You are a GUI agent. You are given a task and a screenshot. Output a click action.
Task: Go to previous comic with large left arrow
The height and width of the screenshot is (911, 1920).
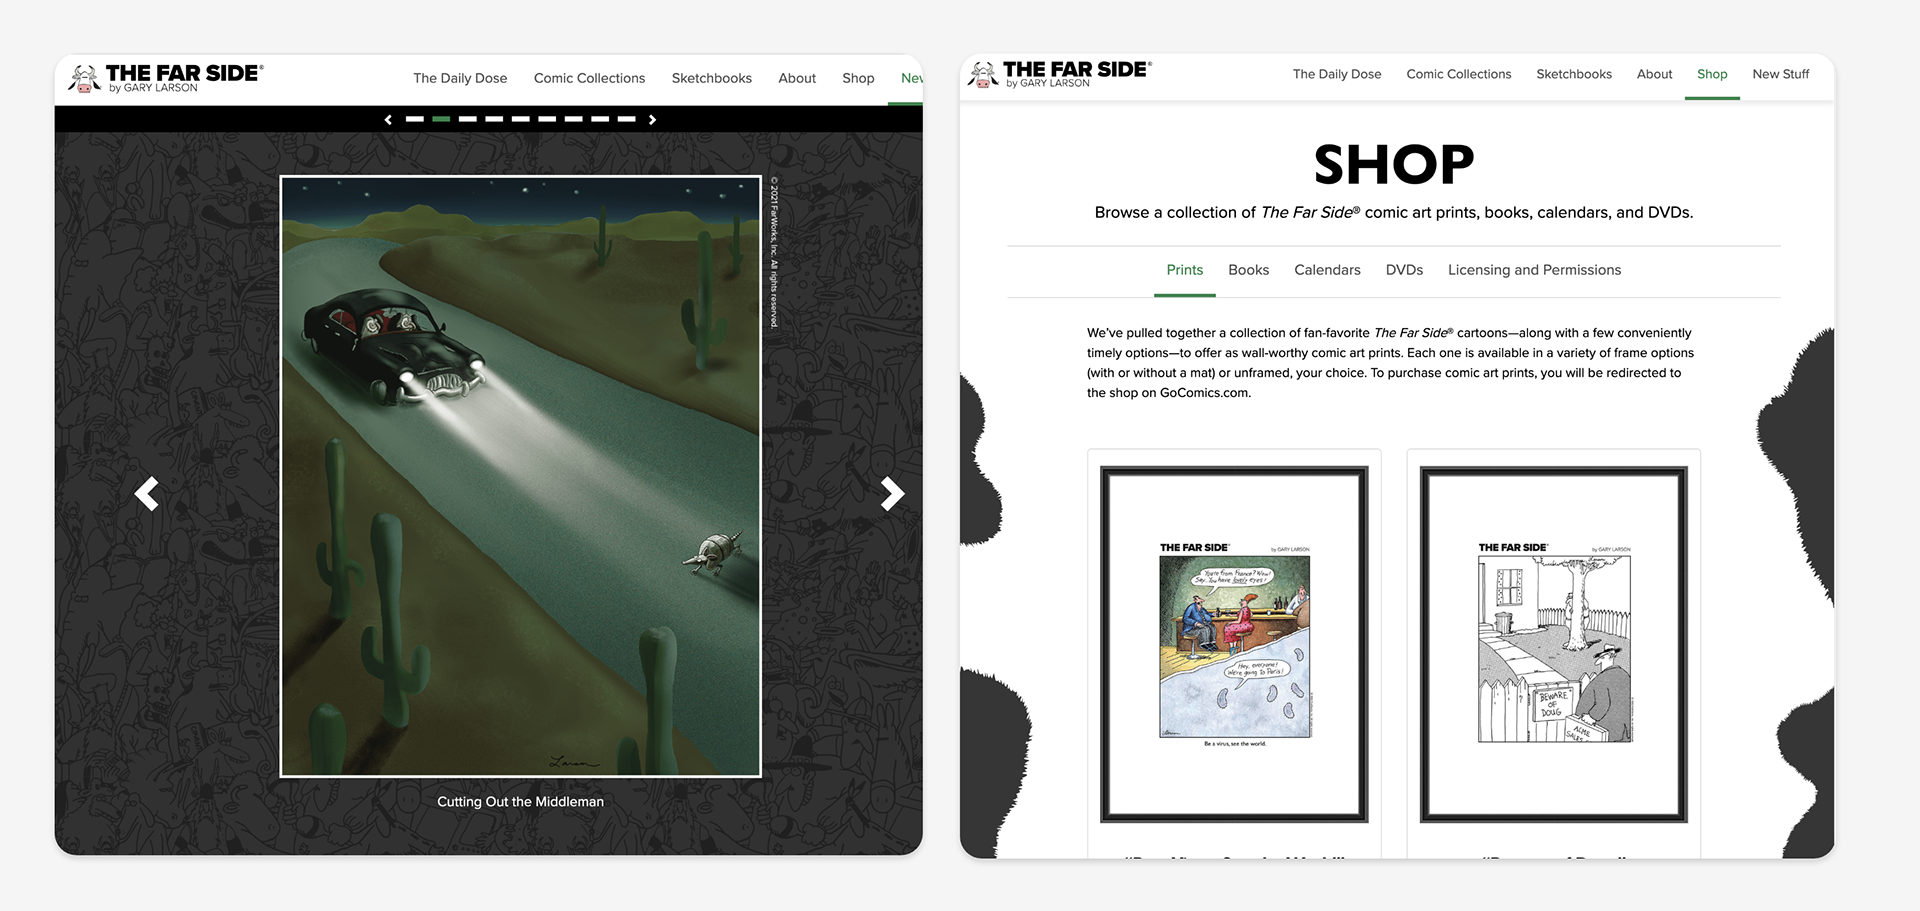147,493
